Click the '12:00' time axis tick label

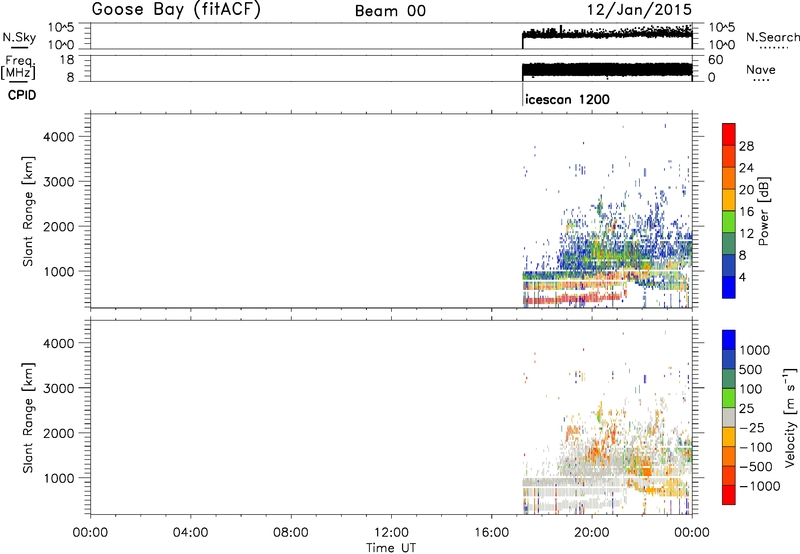tap(391, 533)
